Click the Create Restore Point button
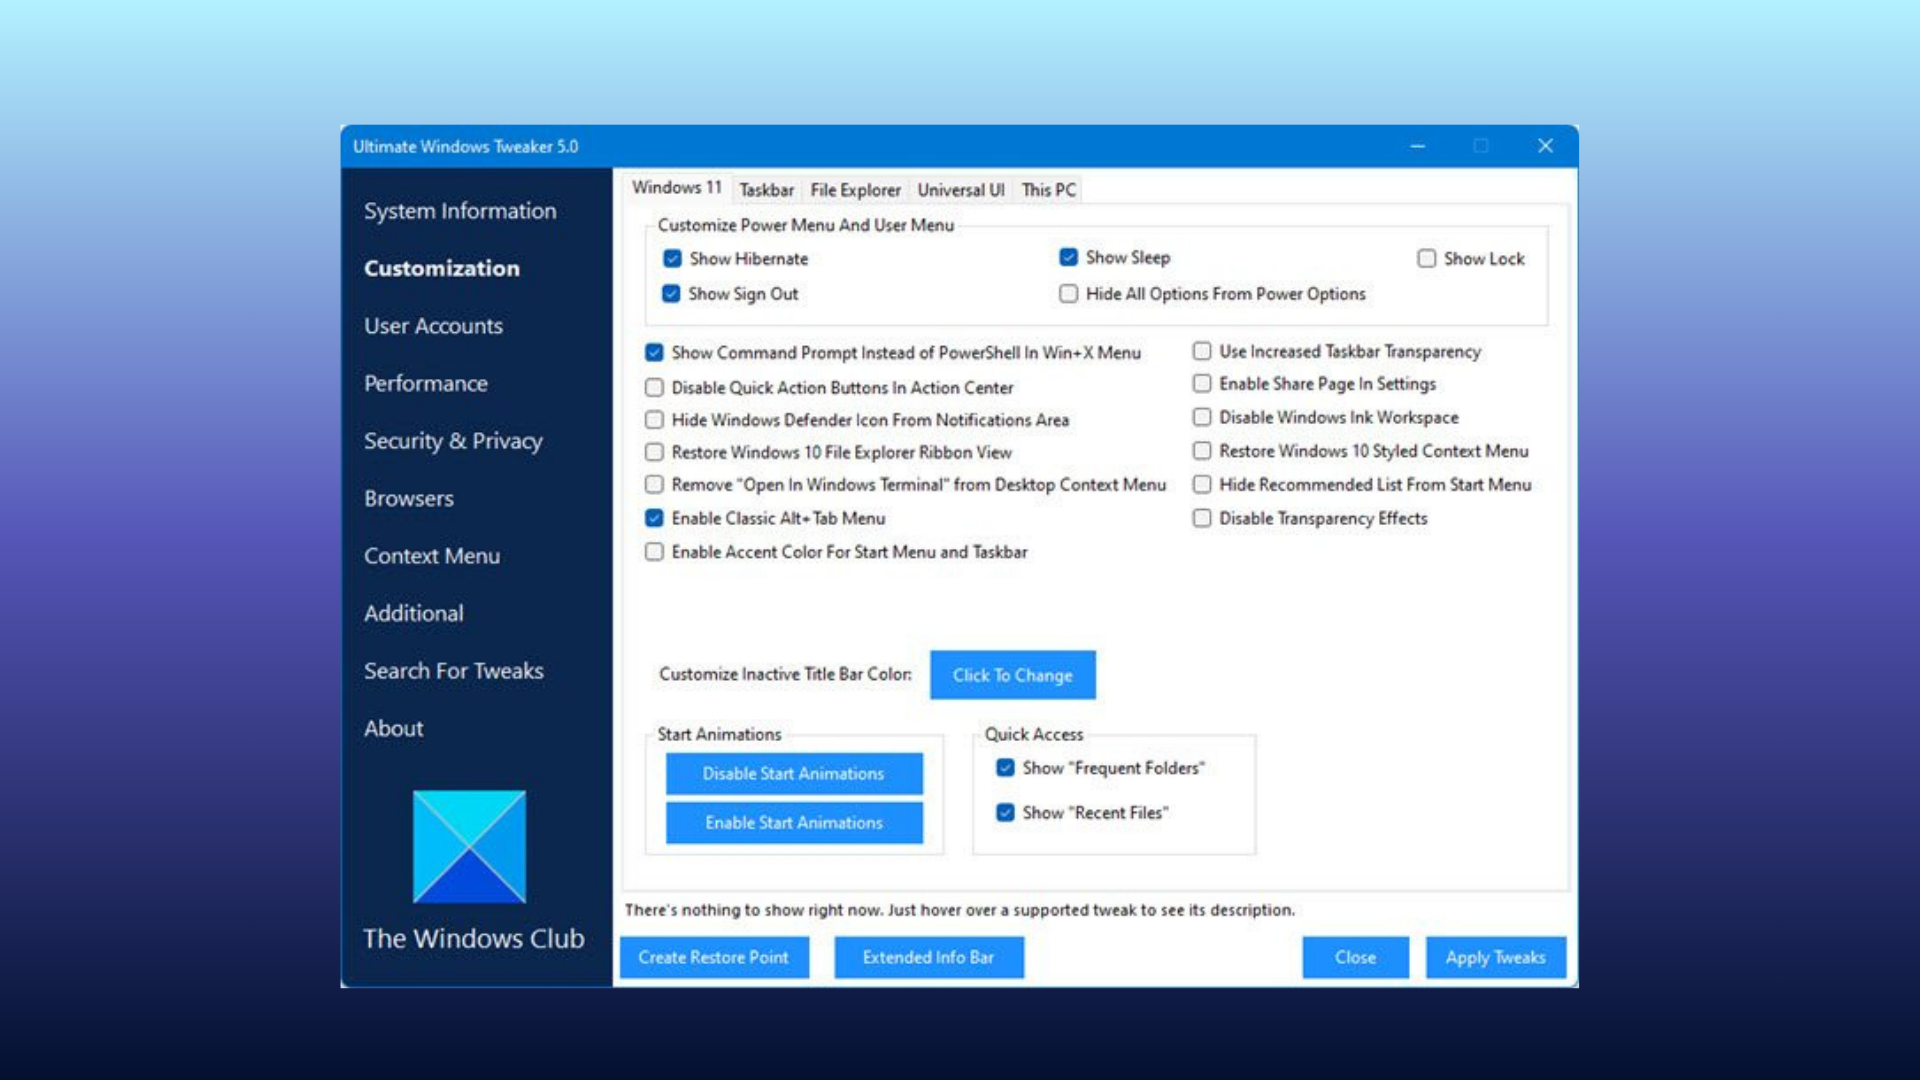This screenshot has width=1920, height=1080. click(x=714, y=957)
